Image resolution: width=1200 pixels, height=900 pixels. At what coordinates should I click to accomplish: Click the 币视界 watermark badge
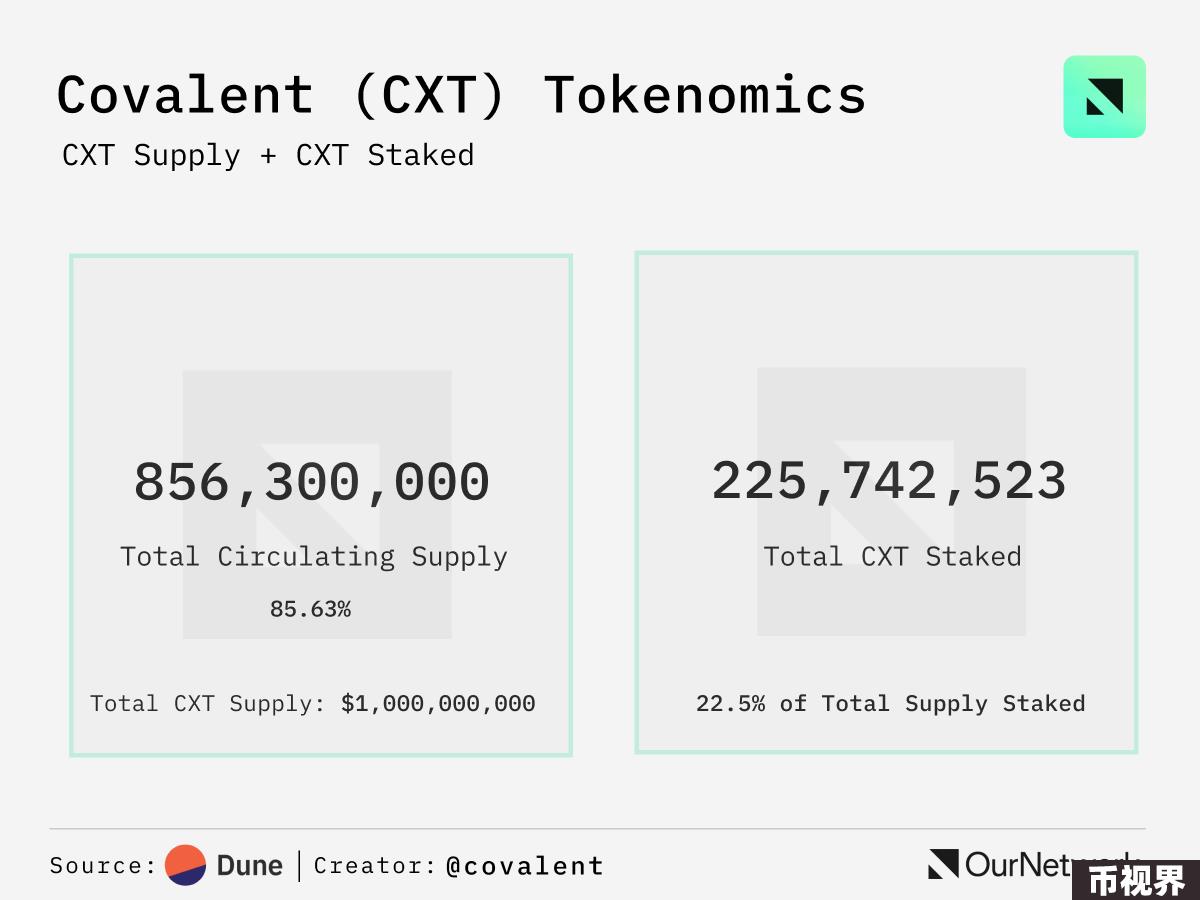pos(1135,880)
